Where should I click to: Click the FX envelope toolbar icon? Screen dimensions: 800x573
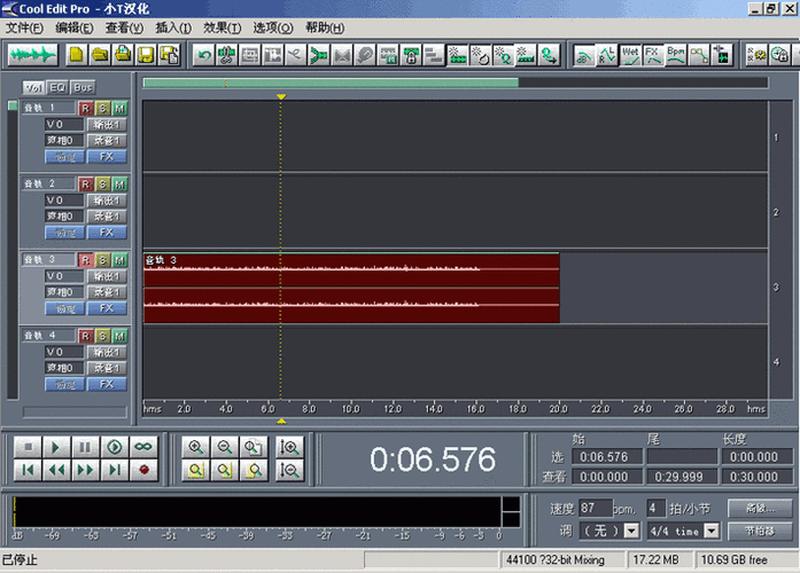(x=653, y=55)
